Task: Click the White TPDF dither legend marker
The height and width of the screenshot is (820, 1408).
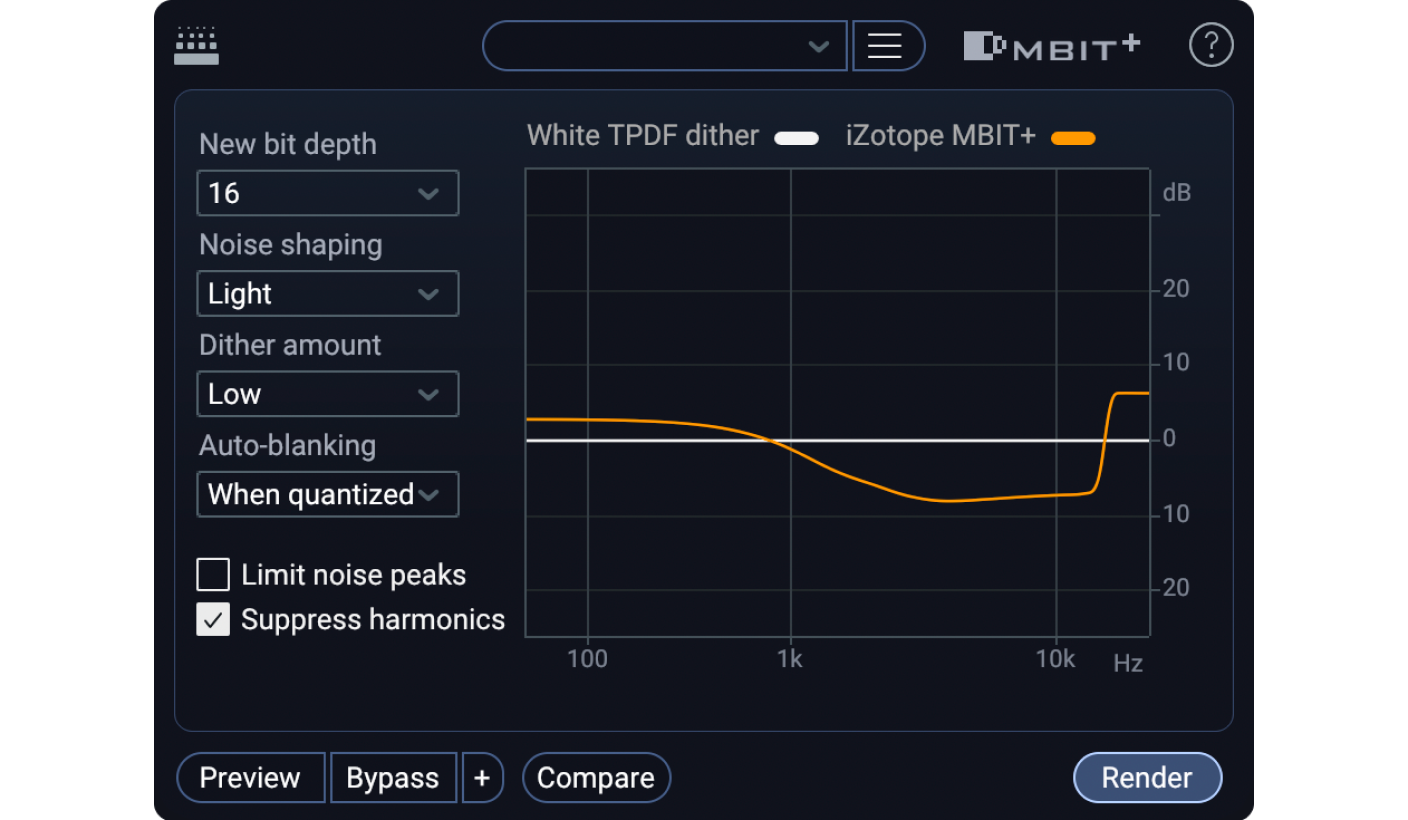Action: [x=796, y=136]
